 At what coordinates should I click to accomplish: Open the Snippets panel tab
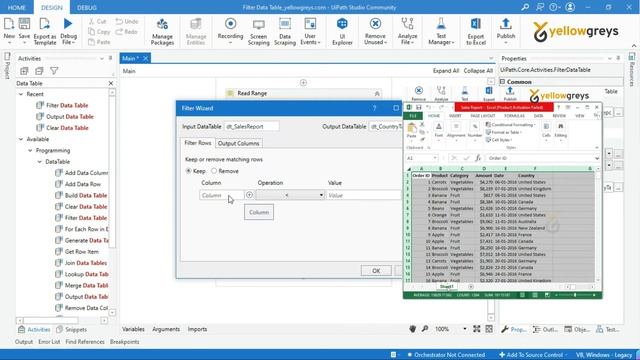click(71, 329)
